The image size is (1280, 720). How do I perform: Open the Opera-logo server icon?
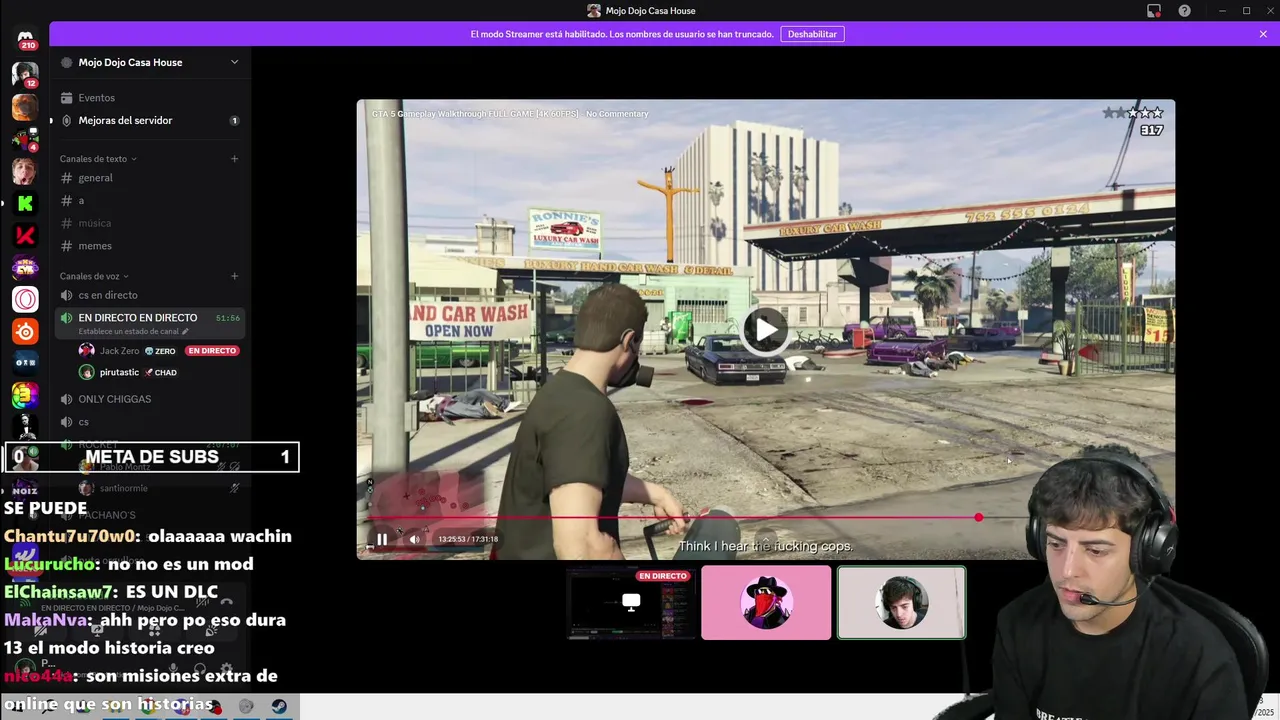(25, 299)
